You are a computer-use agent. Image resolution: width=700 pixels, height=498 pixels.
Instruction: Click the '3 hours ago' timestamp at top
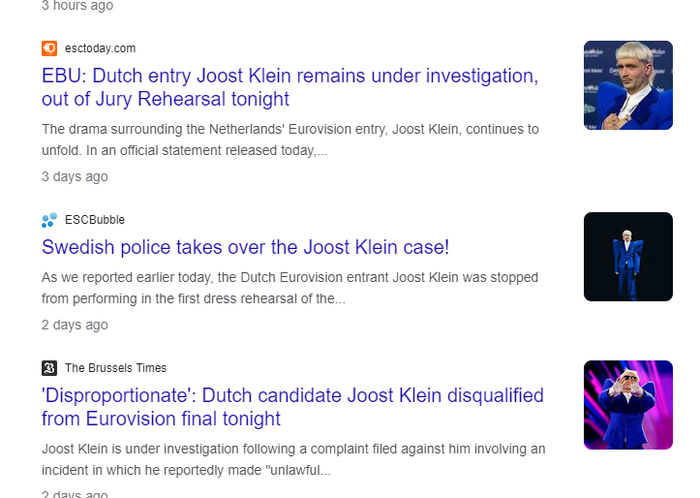(77, 5)
